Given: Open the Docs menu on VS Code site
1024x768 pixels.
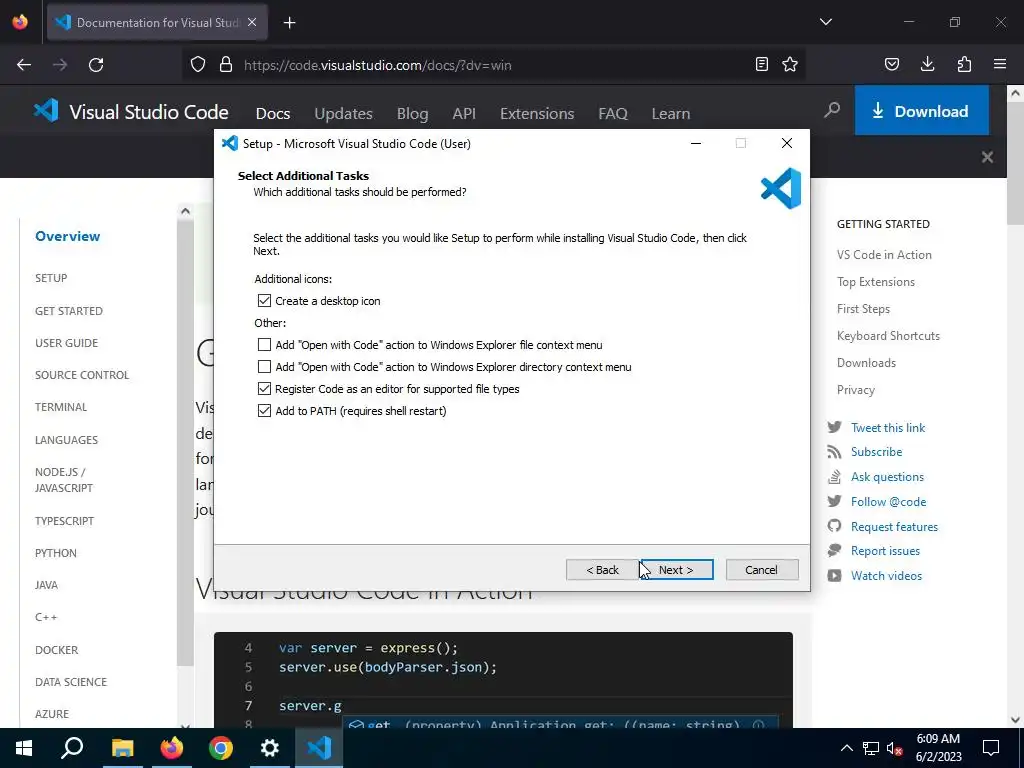Looking at the screenshot, I should coord(273,114).
